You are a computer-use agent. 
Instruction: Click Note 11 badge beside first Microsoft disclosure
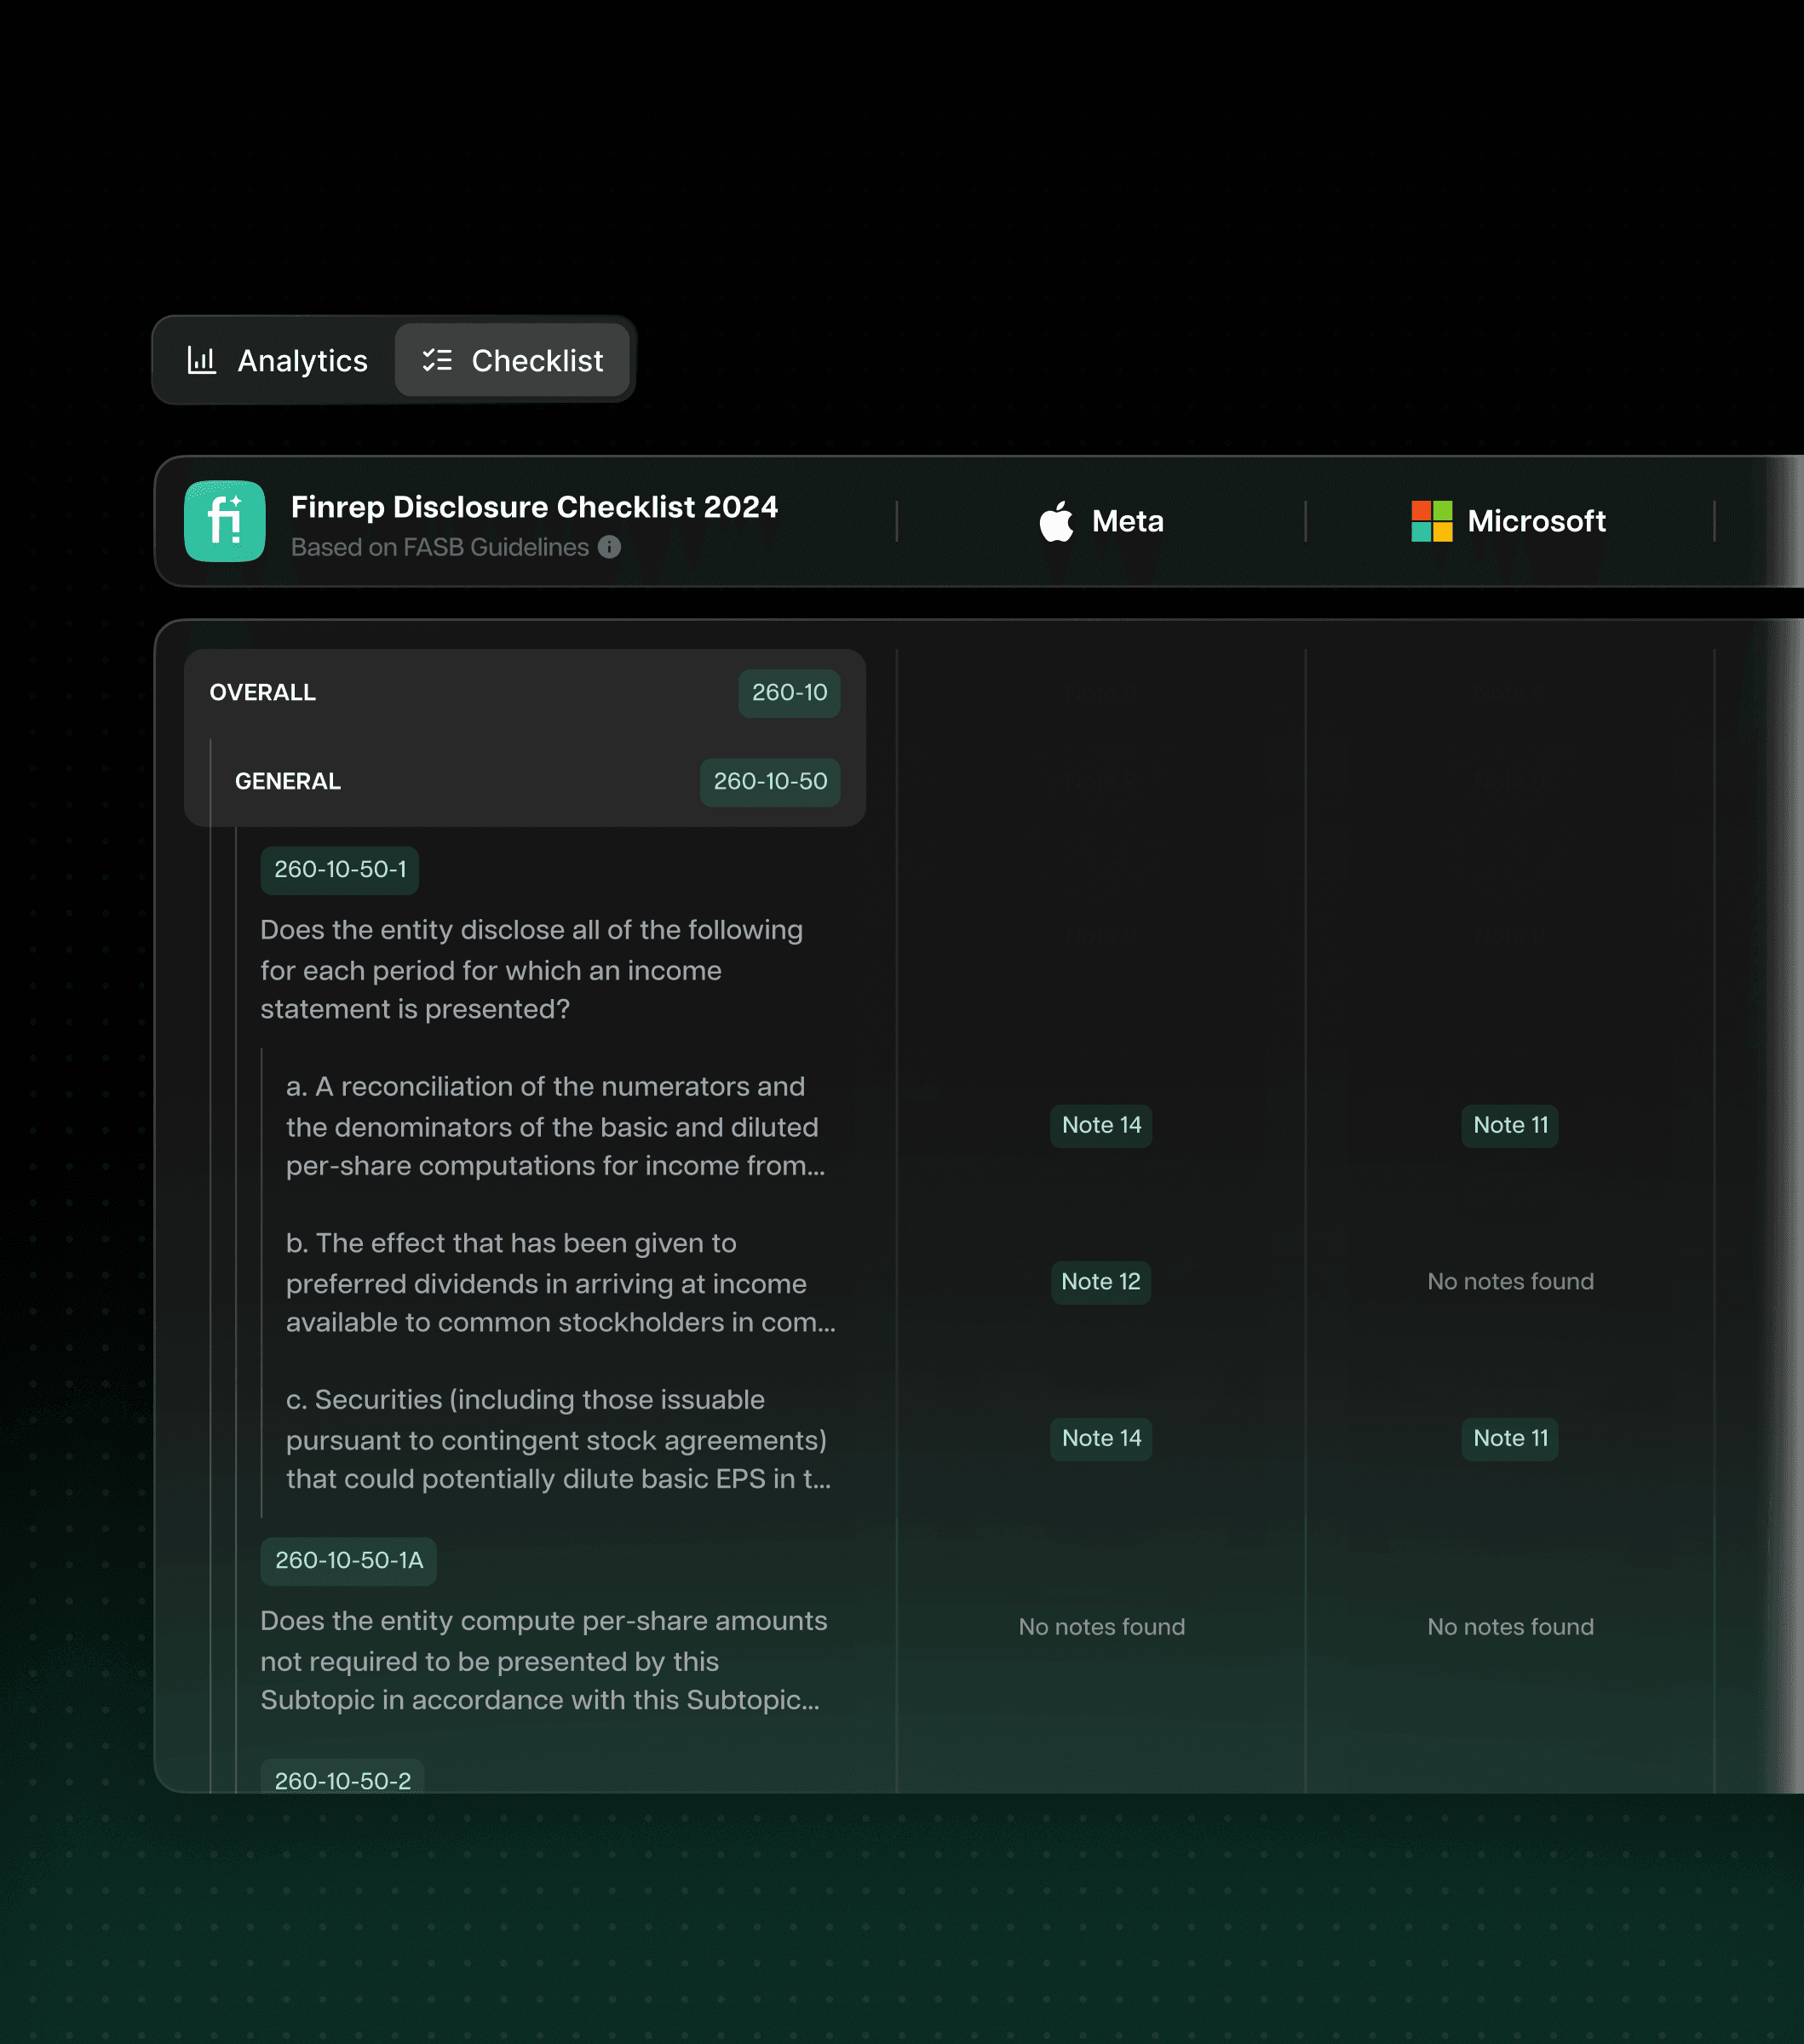1509,1125
